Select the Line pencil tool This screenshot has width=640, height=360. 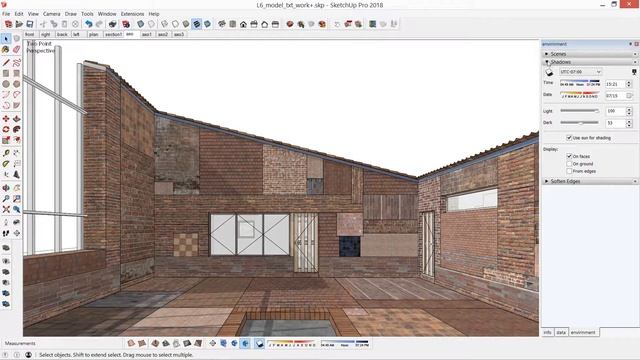(6, 62)
